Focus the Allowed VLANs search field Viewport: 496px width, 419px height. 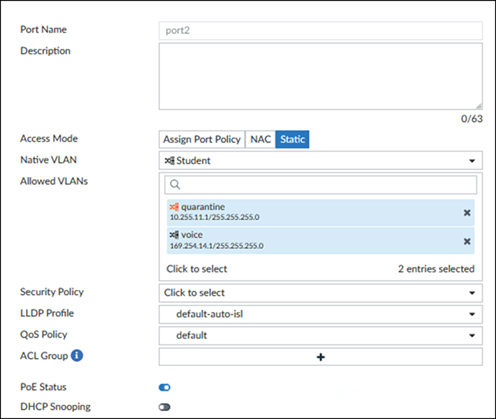pyautogui.click(x=321, y=185)
